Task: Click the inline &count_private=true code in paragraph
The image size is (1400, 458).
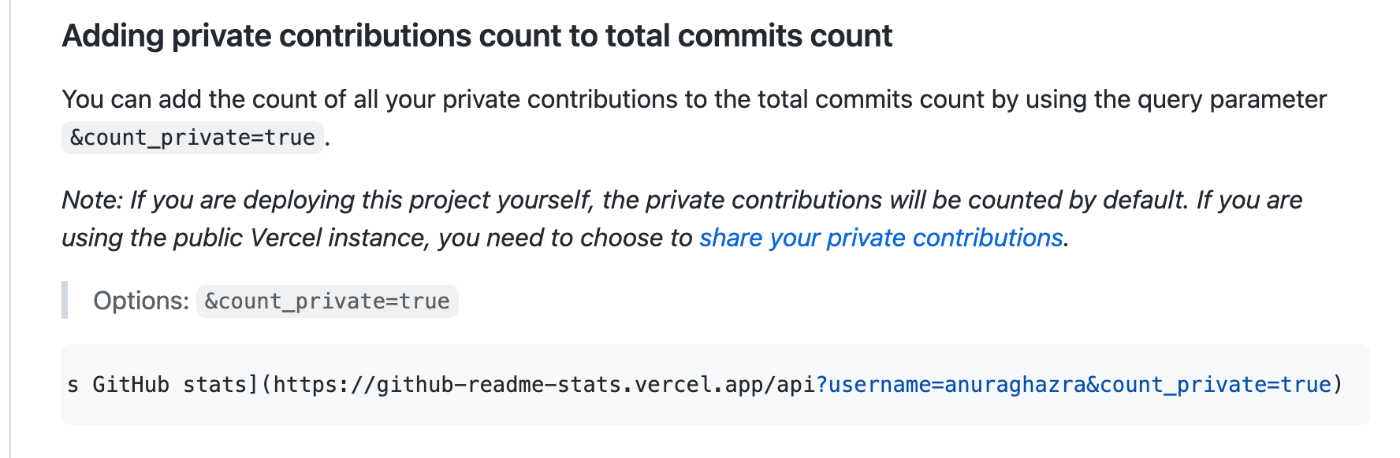Action: (x=194, y=138)
